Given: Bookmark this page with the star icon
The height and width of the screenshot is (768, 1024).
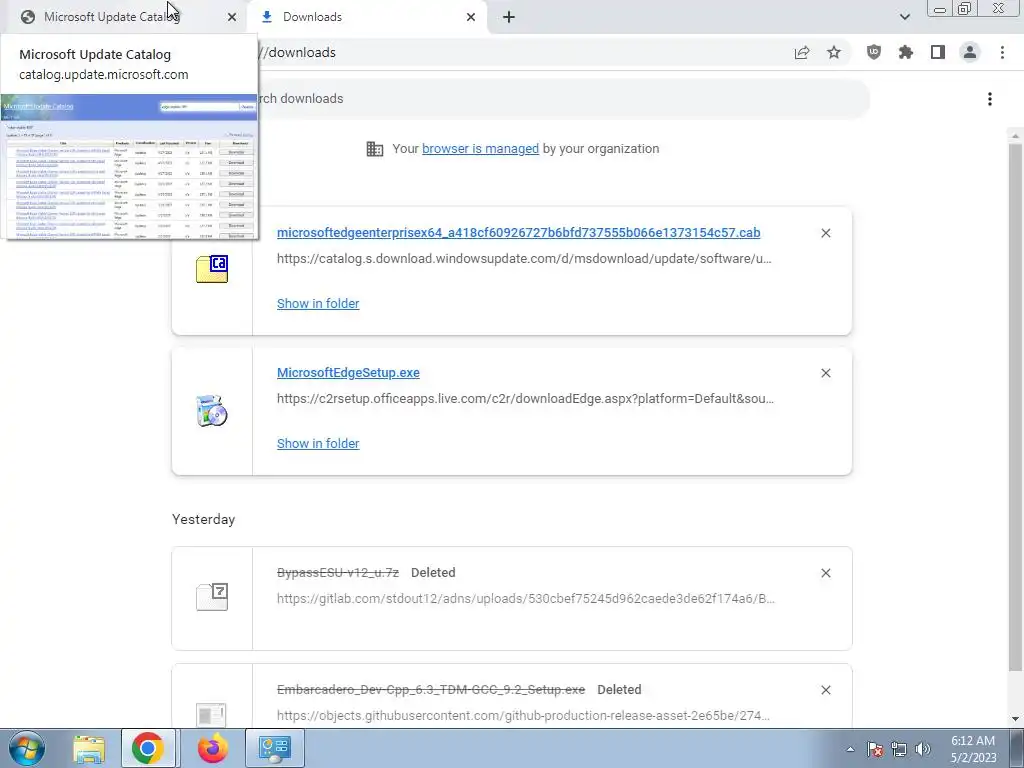Looking at the screenshot, I should [x=834, y=52].
